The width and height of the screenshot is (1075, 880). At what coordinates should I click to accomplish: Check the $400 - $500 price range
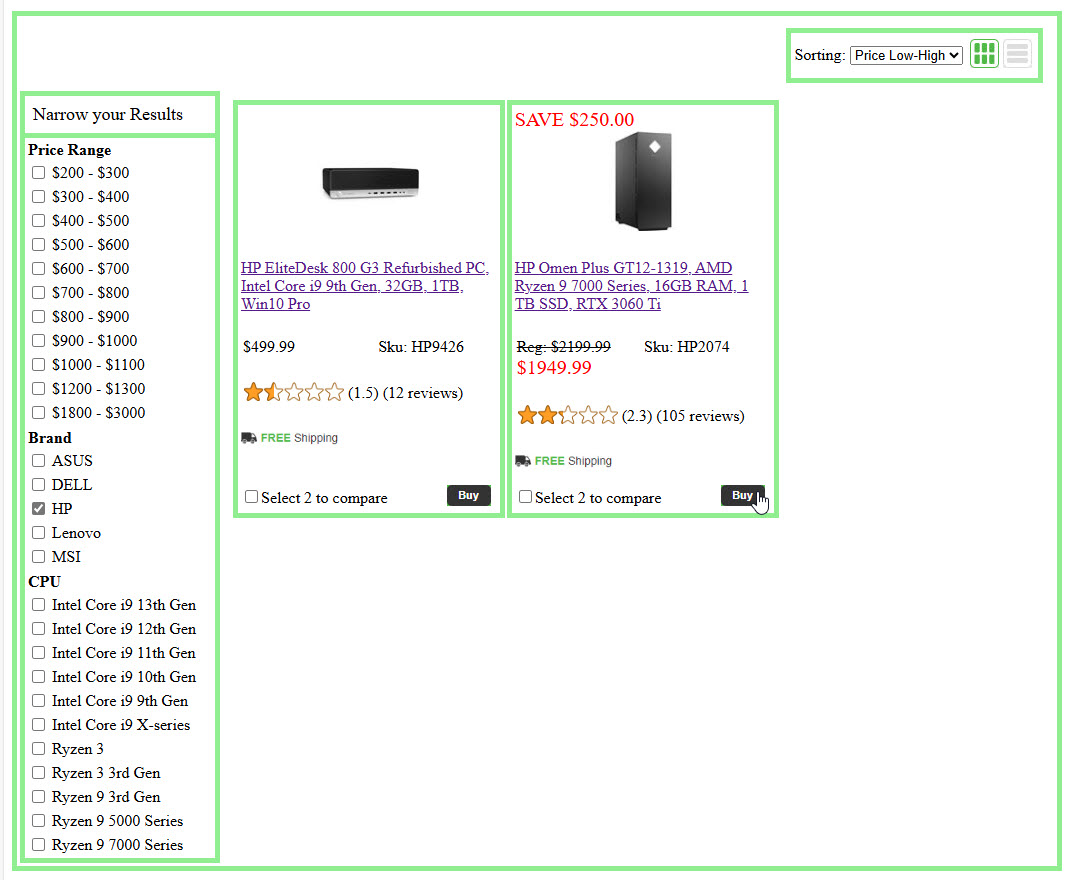tap(39, 221)
